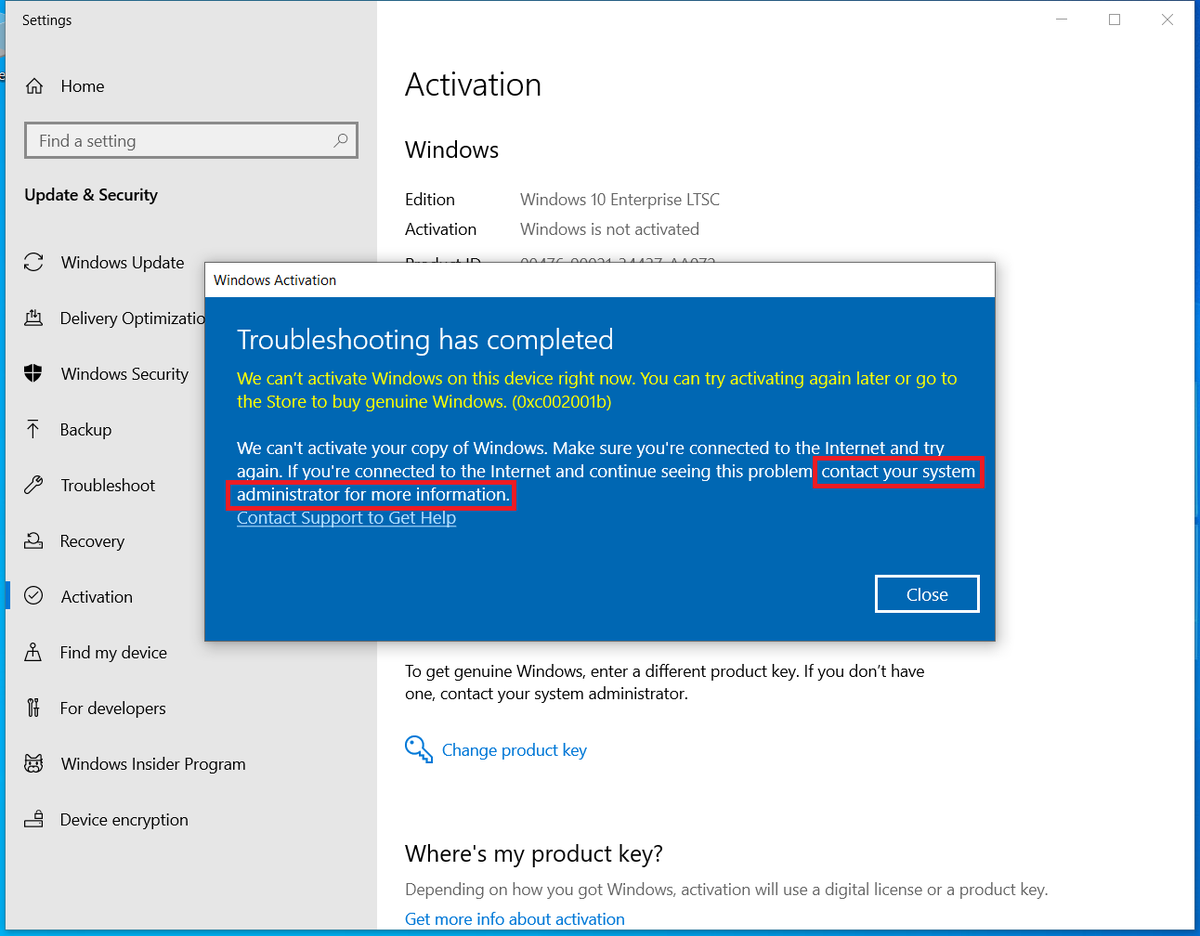Image resolution: width=1200 pixels, height=936 pixels.
Task: Click the Find my device icon
Action: (x=34, y=652)
